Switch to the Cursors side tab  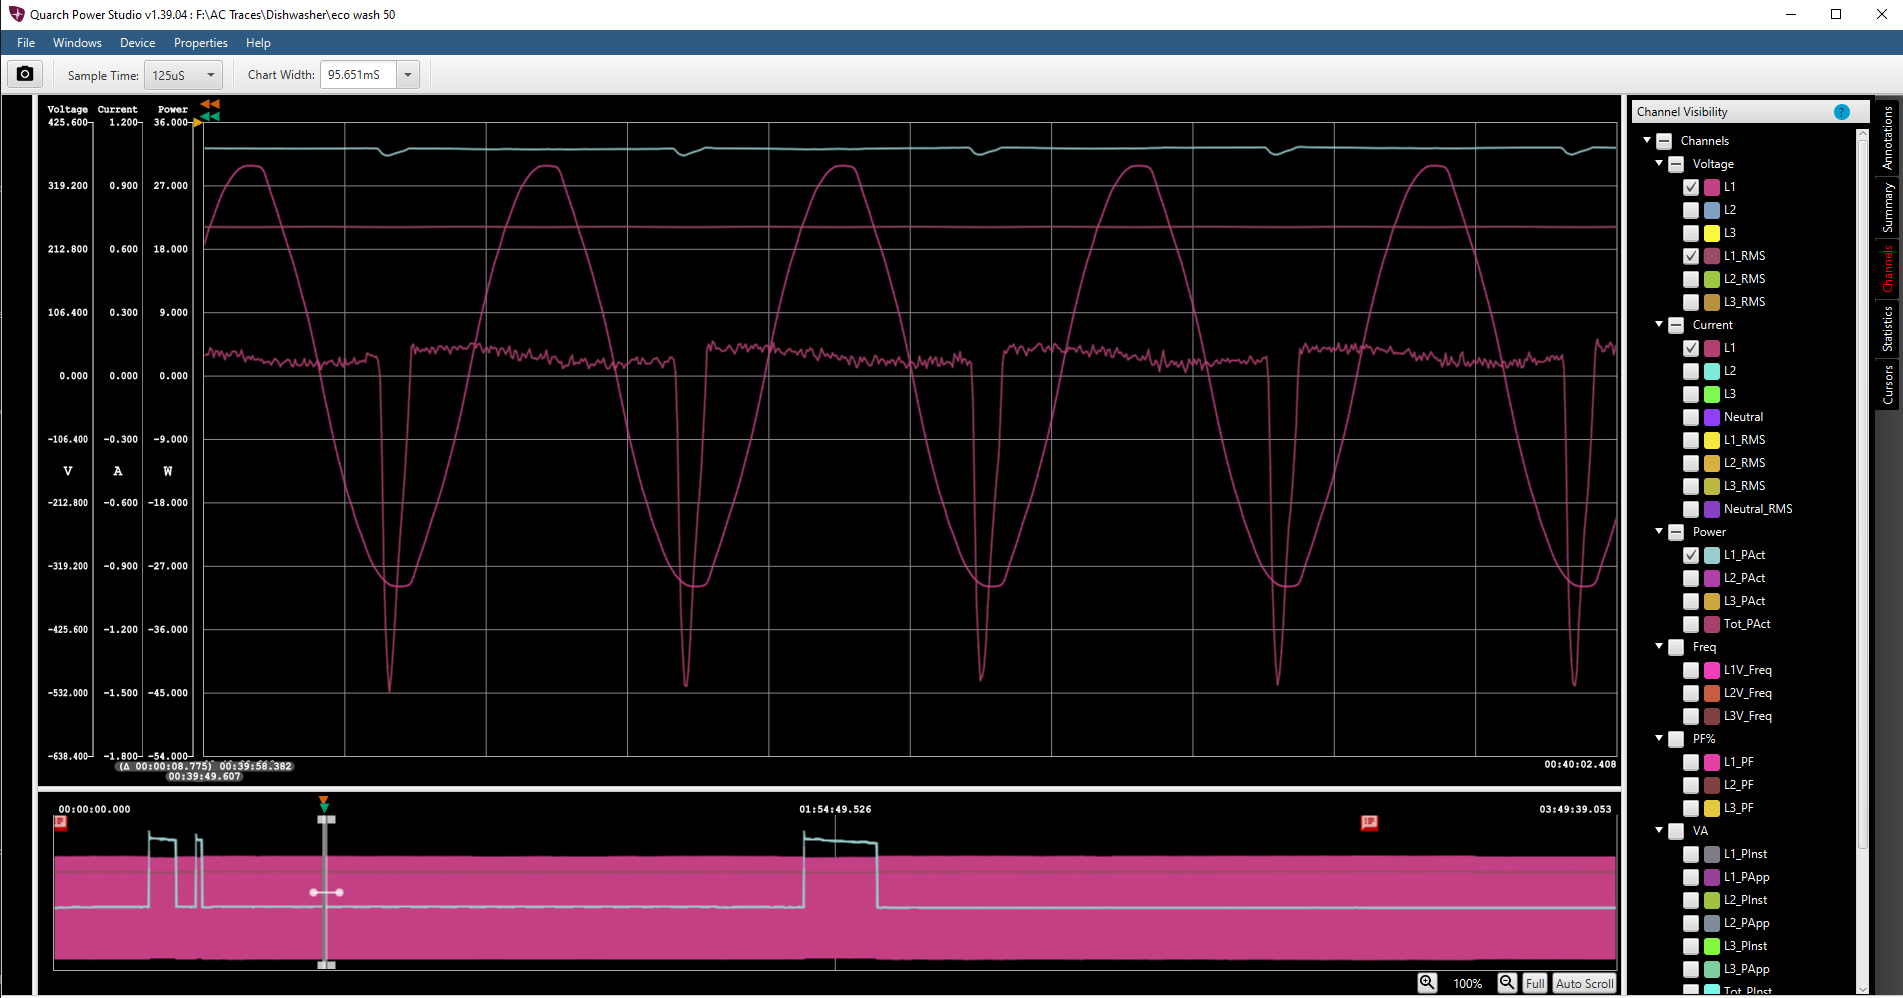1887,384
